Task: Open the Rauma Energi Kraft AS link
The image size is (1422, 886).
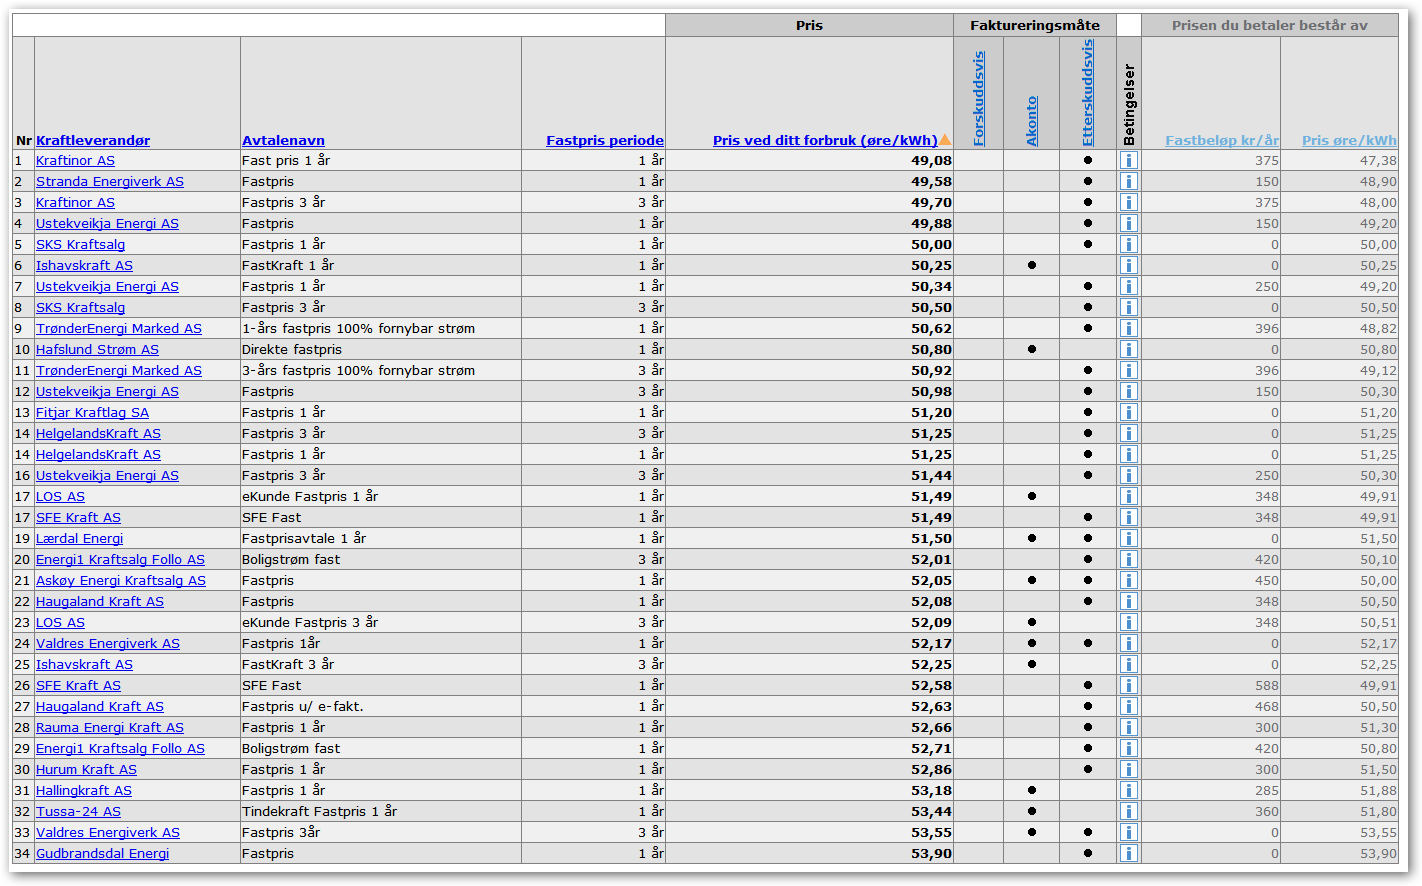Action: click(x=110, y=727)
